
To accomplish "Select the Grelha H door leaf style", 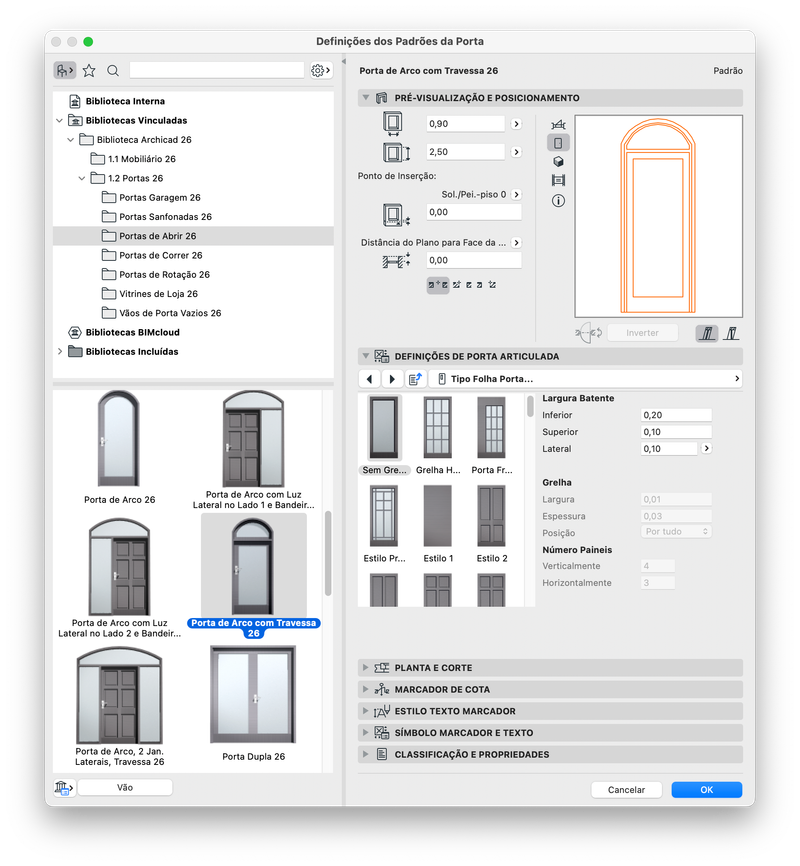I will [x=438, y=435].
